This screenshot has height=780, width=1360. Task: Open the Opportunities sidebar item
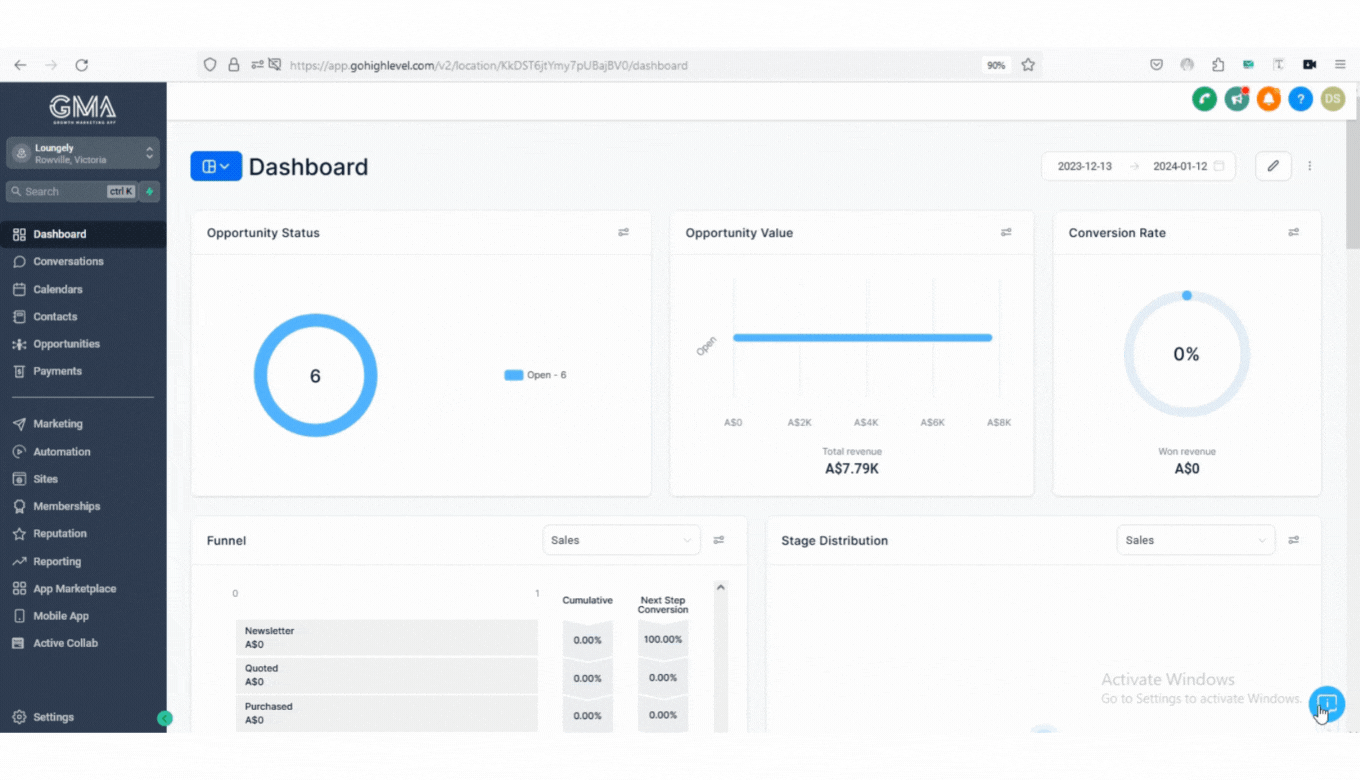click(x=66, y=344)
